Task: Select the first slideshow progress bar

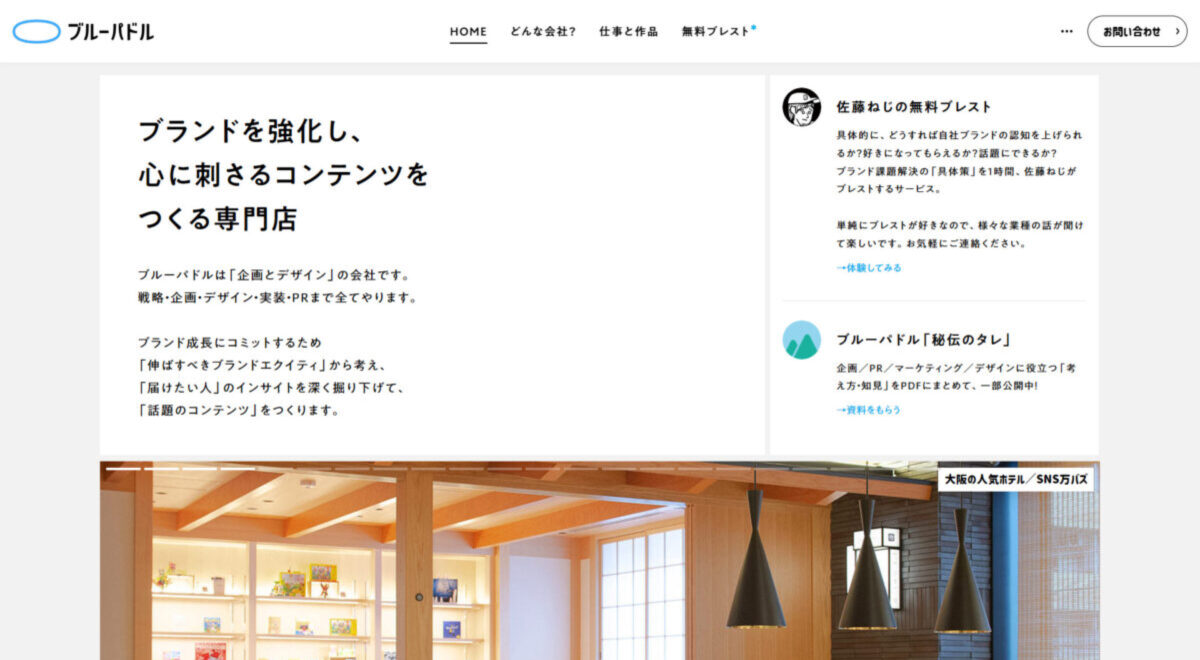Action: point(123,468)
